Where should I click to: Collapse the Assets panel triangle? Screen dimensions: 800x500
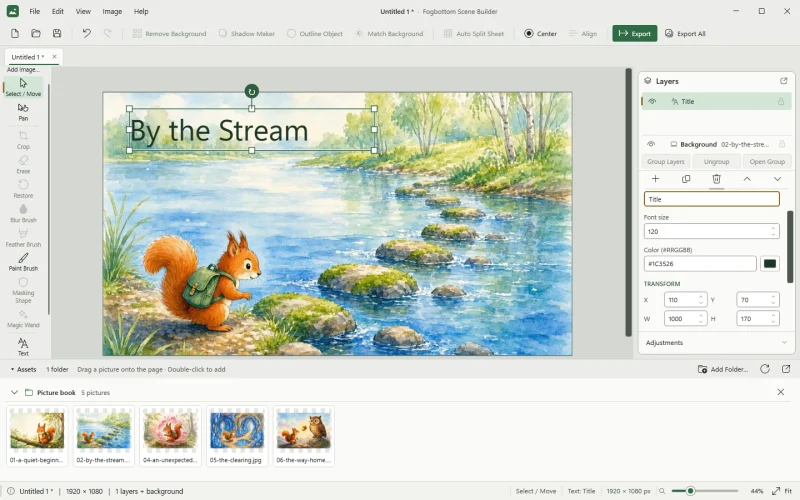click(12, 369)
